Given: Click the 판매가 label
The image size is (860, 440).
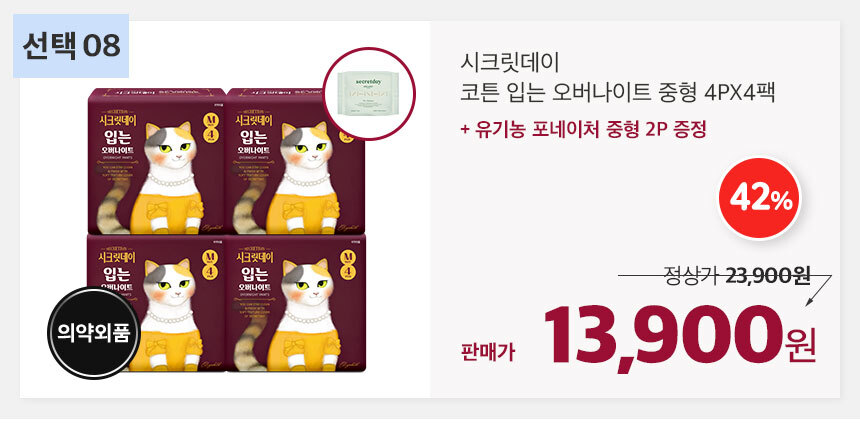Looking at the screenshot, I should pos(488,352).
